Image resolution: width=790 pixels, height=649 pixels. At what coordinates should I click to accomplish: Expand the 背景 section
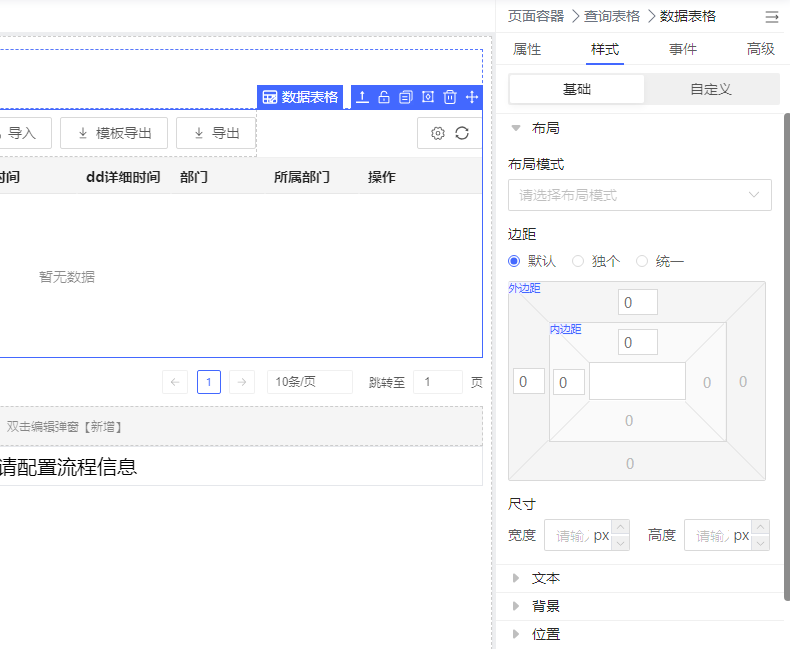point(516,606)
